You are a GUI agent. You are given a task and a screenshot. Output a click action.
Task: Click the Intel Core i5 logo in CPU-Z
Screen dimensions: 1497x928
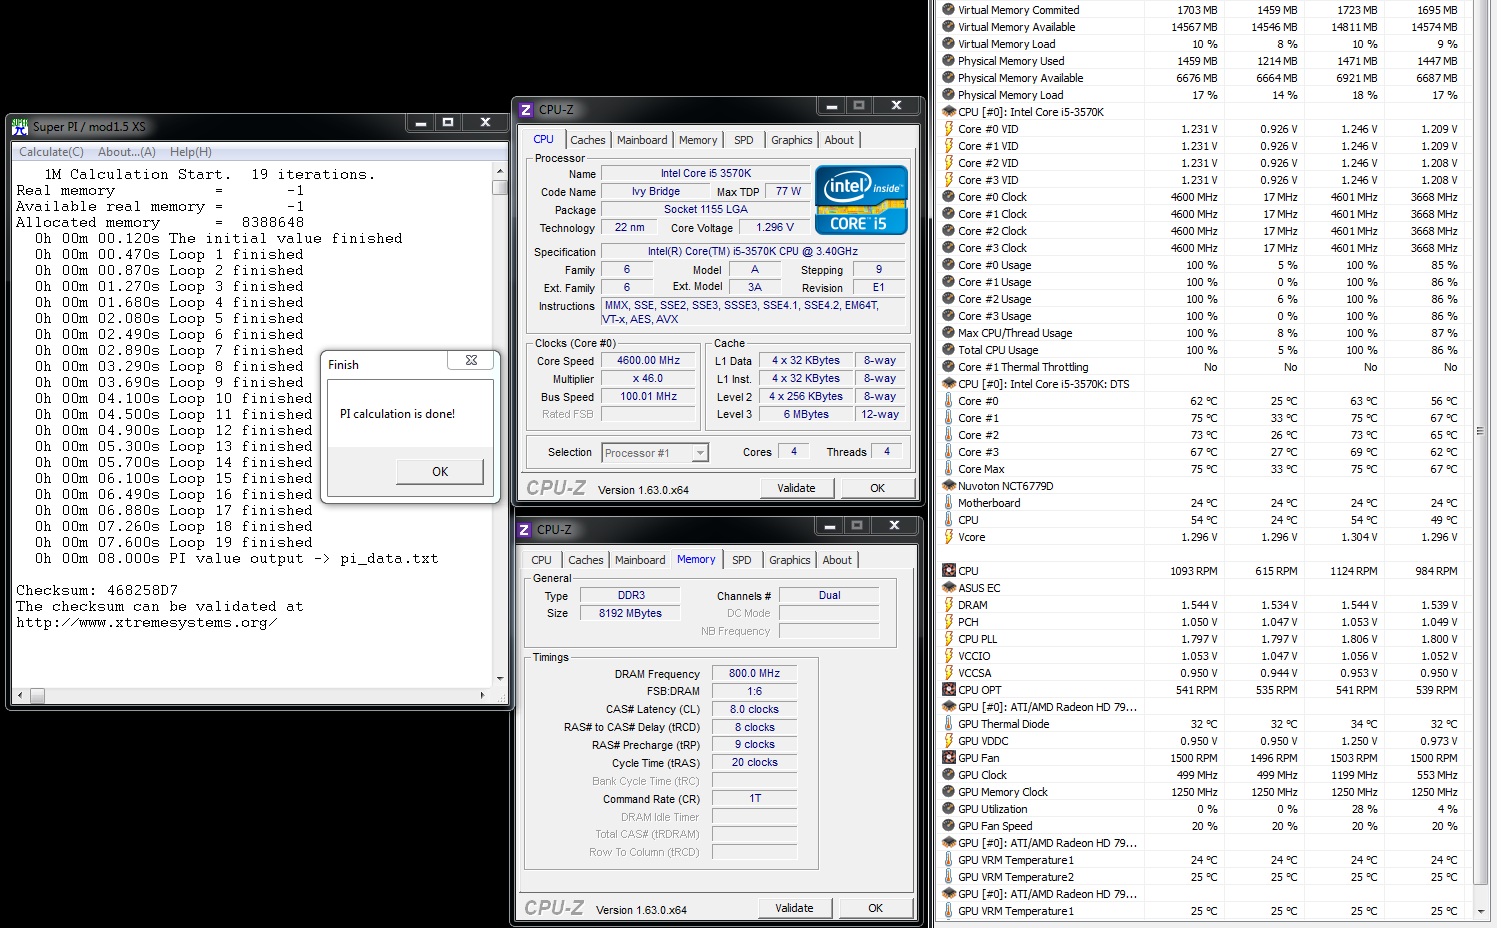pyautogui.click(x=861, y=200)
